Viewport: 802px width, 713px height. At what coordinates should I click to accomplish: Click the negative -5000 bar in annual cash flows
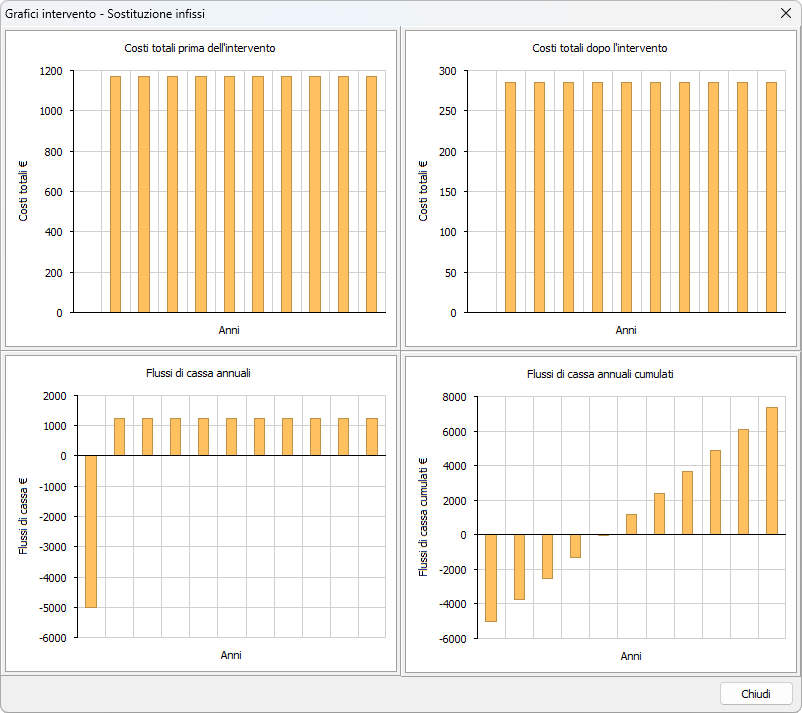tap(91, 531)
